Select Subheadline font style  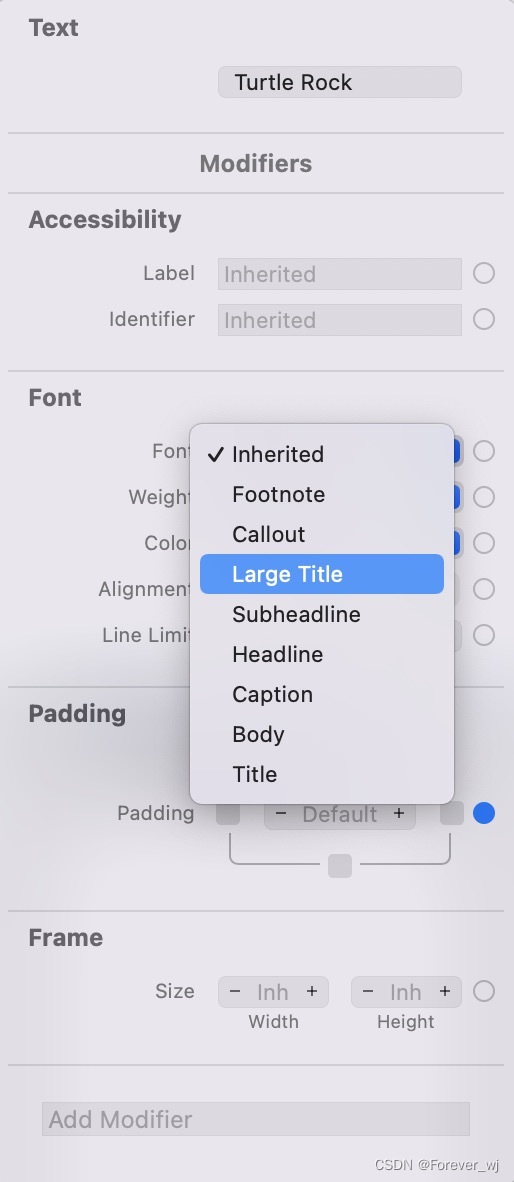tap(322, 614)
